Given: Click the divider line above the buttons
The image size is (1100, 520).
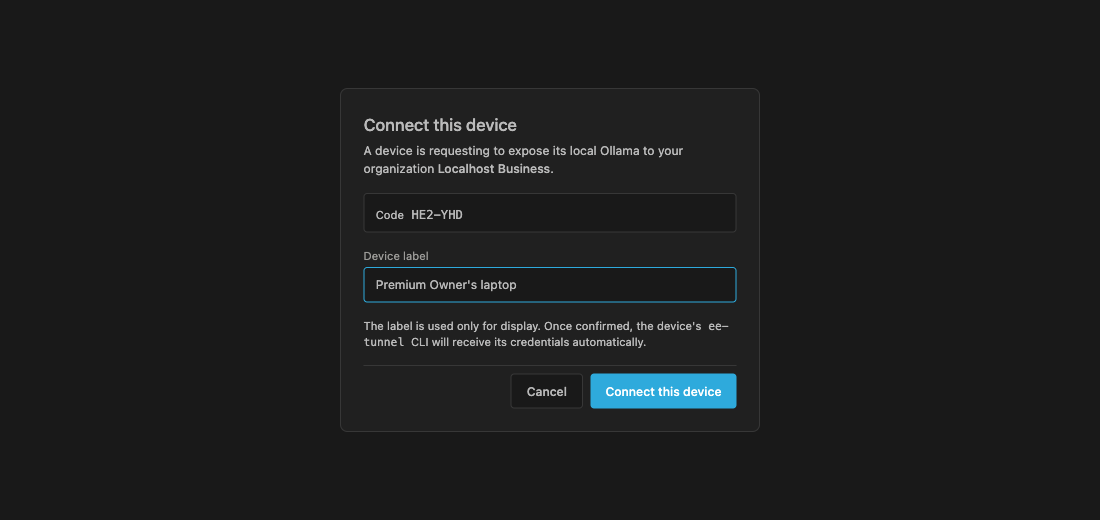Looking at the screenshot, I should pos(550,366).
